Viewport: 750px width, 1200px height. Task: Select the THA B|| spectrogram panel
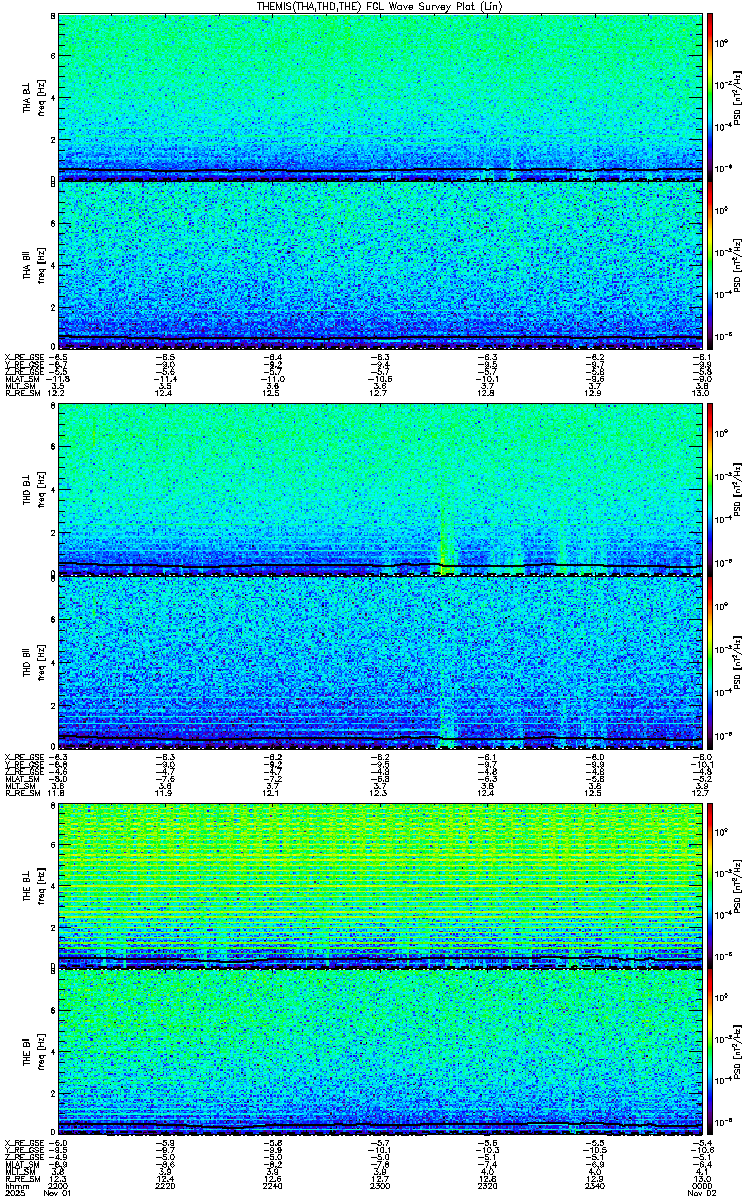click(x=379, y=265)
